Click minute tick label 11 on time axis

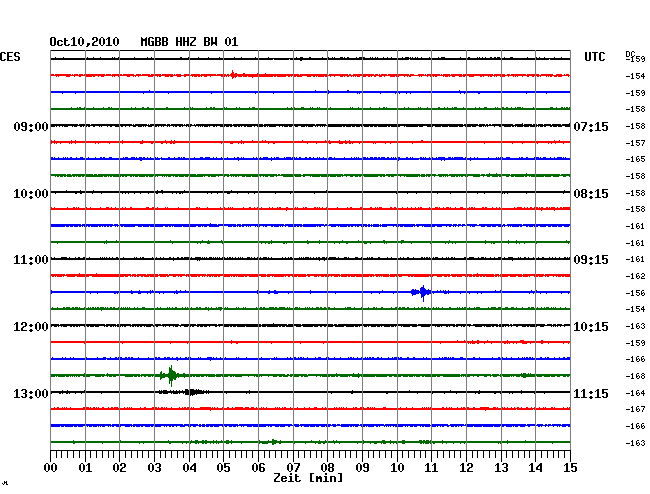(x=431, y=468)
